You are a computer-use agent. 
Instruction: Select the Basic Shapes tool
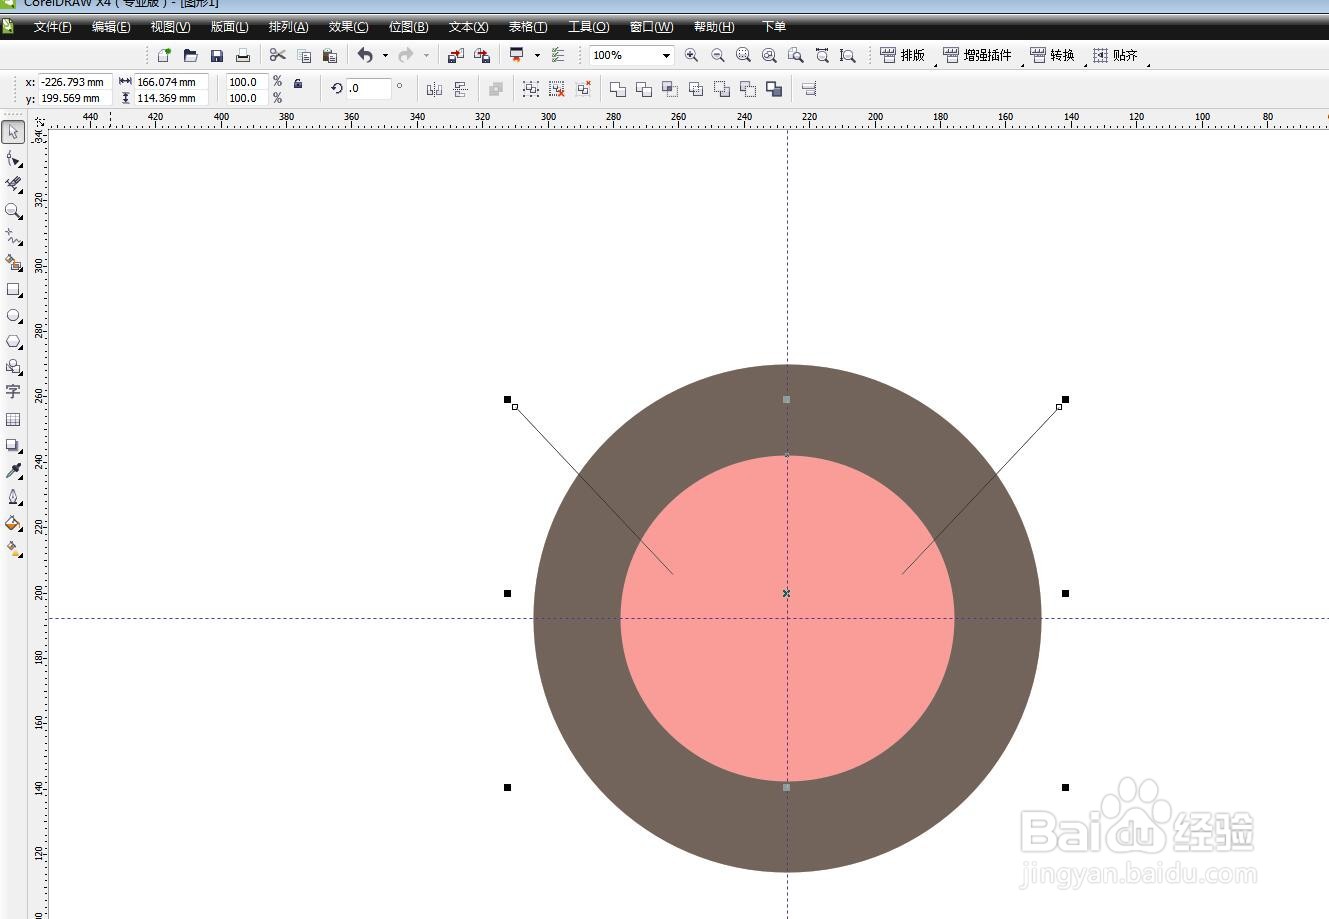coord(13,367)
